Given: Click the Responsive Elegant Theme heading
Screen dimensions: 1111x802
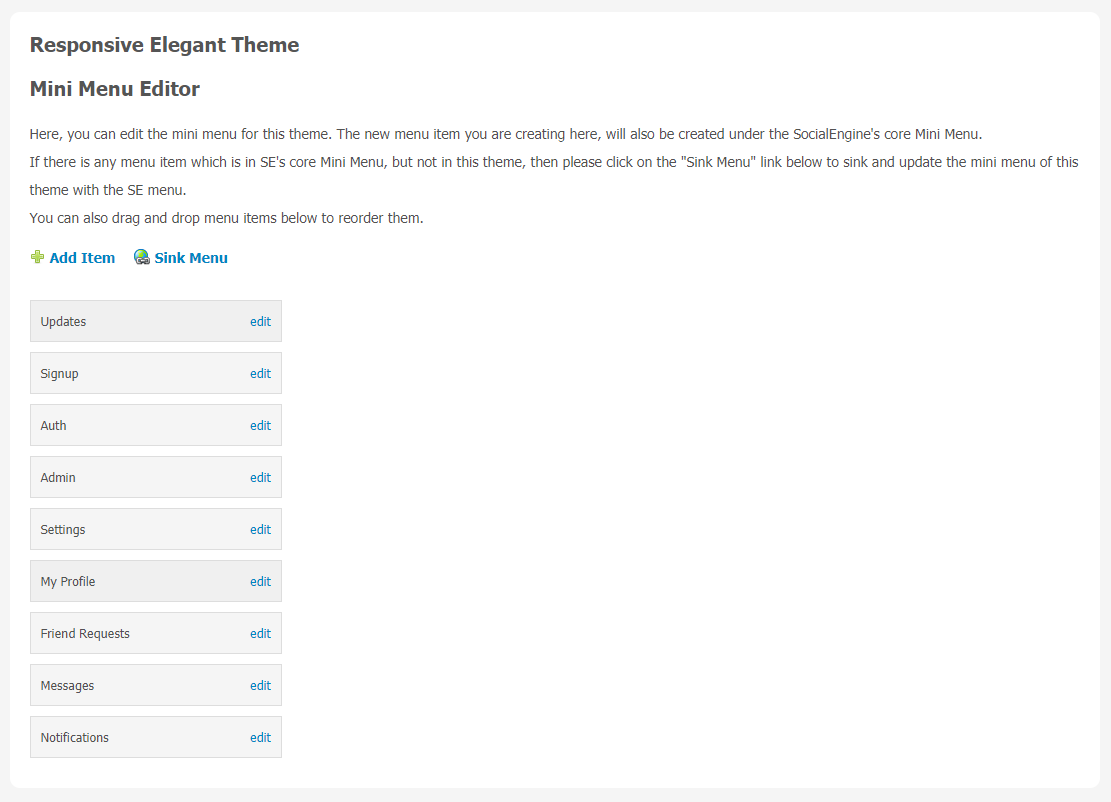Looking at the screenshot, I should coord(164,45).
